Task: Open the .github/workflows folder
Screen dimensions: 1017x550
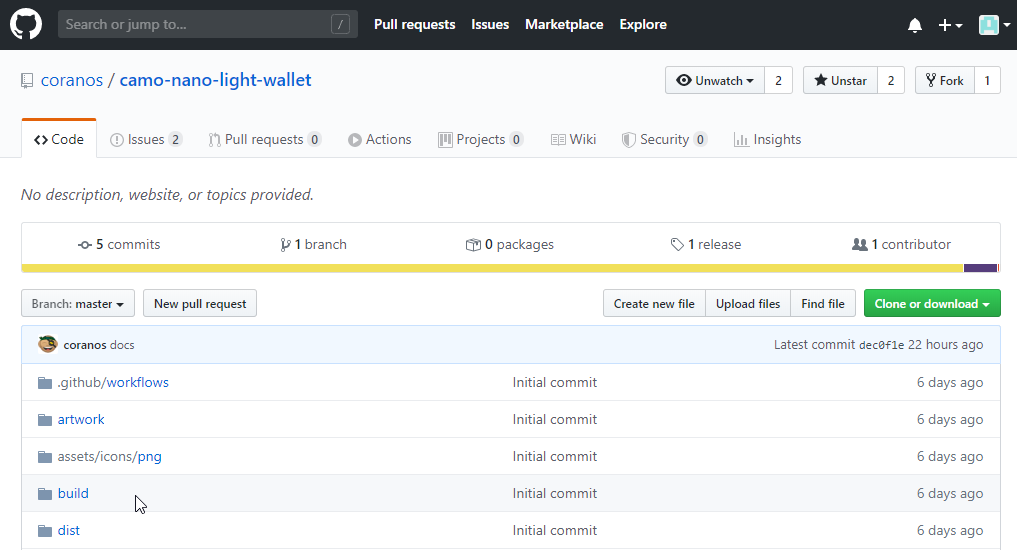Action: [113, 383]
